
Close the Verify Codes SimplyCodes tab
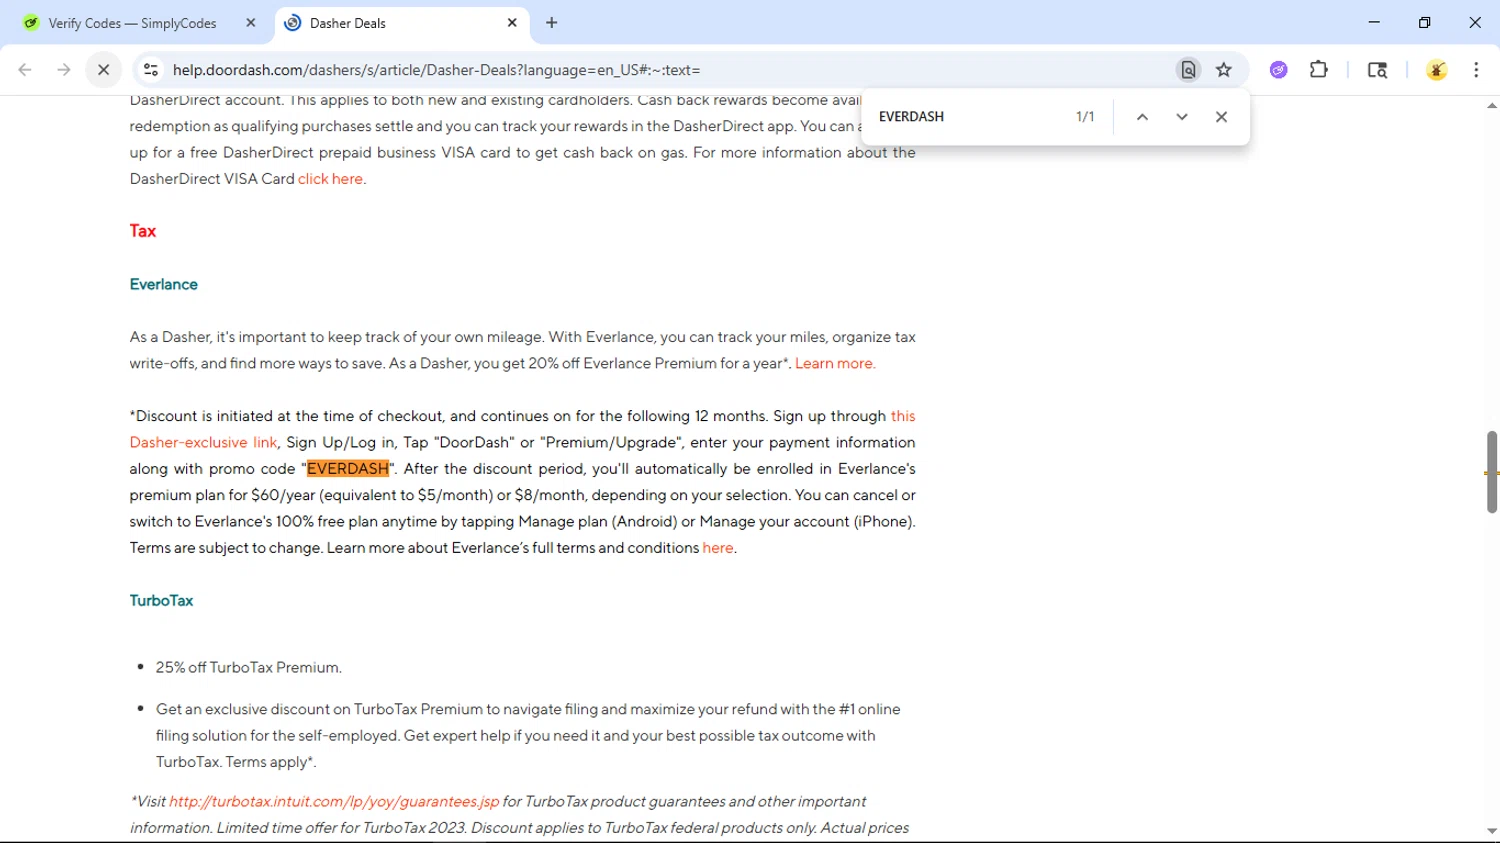251,23
